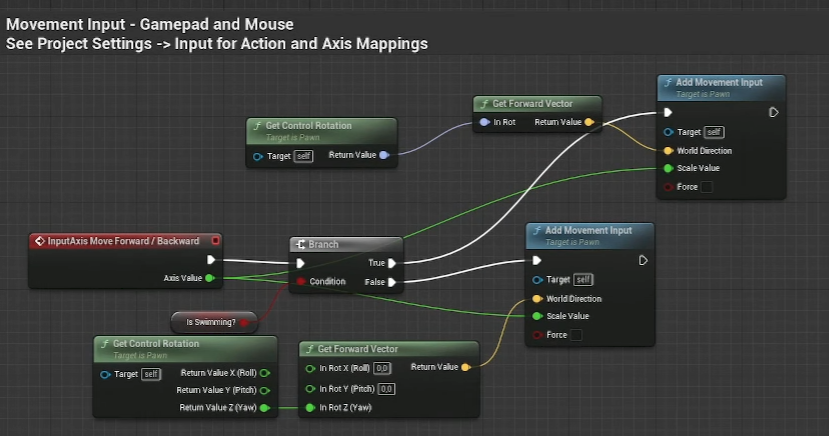Click the Movement Input - Gamepad and Mouse comment title
This screenshot has height=436, width=829.
point(150,24)
